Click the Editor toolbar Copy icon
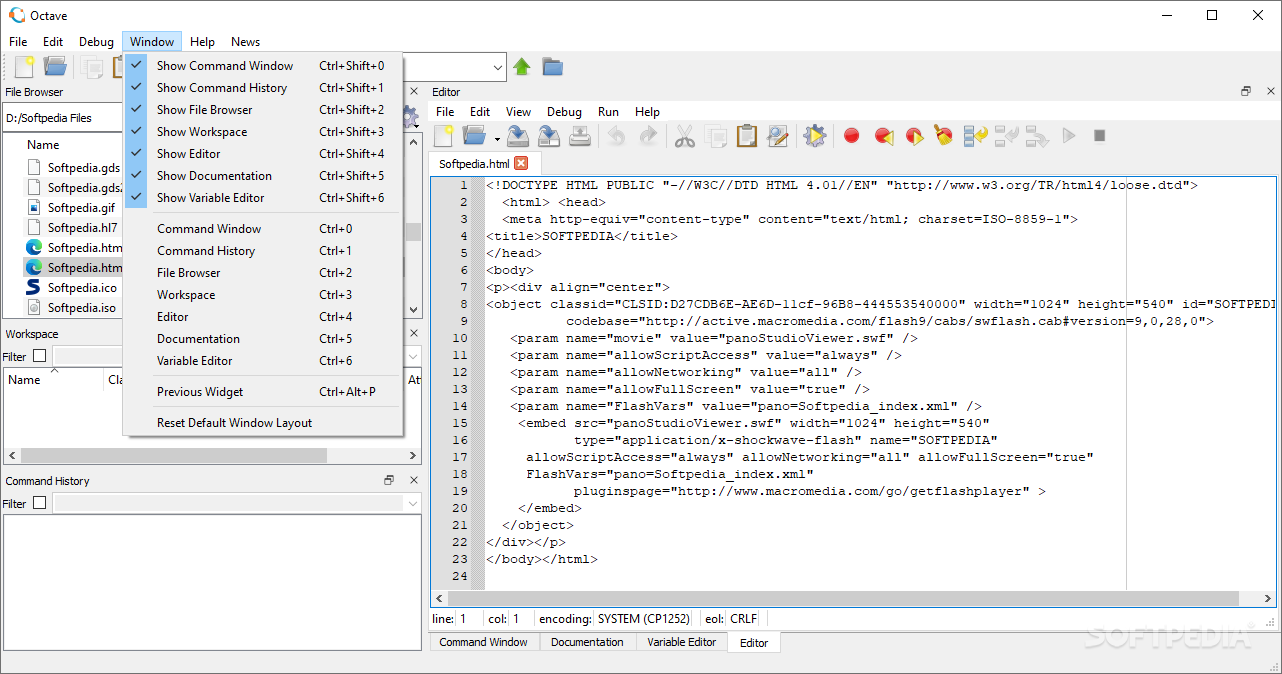The height and width of the screenshot is (674, 1282). tap(715, 136)
